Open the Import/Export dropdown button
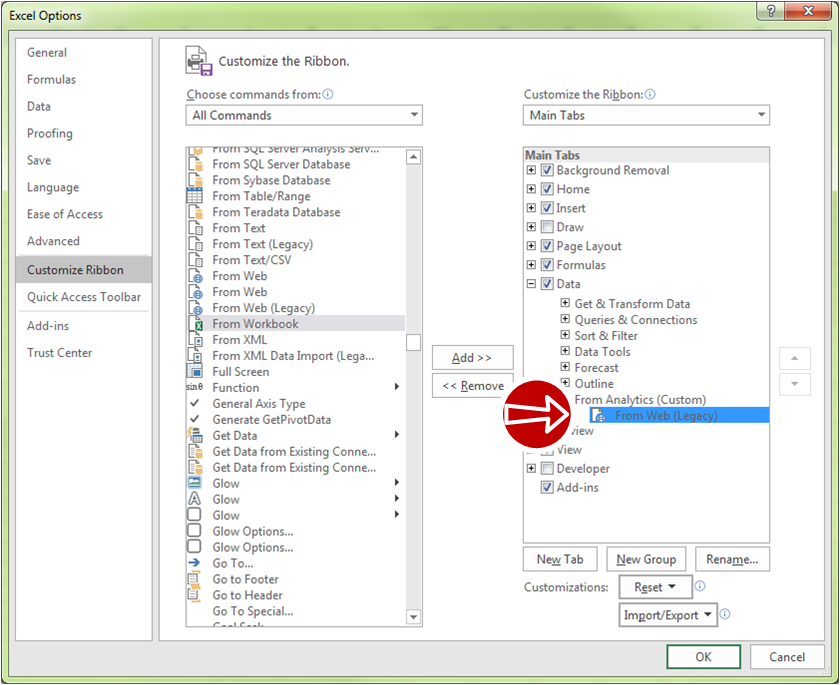Image resolution: width=840 pixels, height=685 pixels. [667, 615]
